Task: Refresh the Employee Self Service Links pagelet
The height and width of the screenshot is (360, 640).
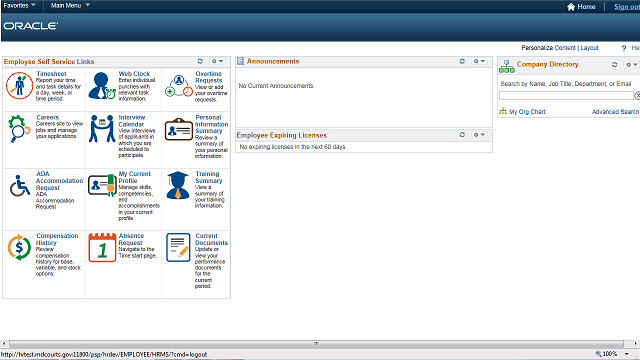Action: [x=200, y=61]
